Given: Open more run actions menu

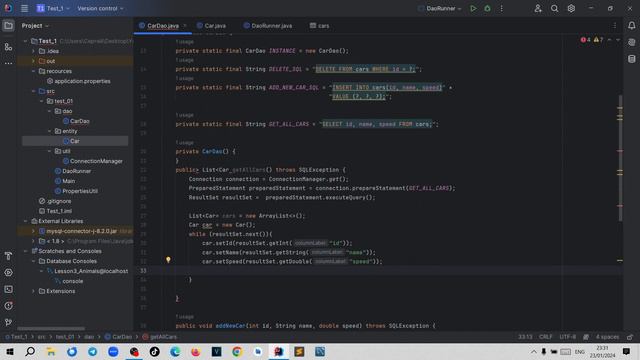Looking at the screenshot, I should coord(502,8).
